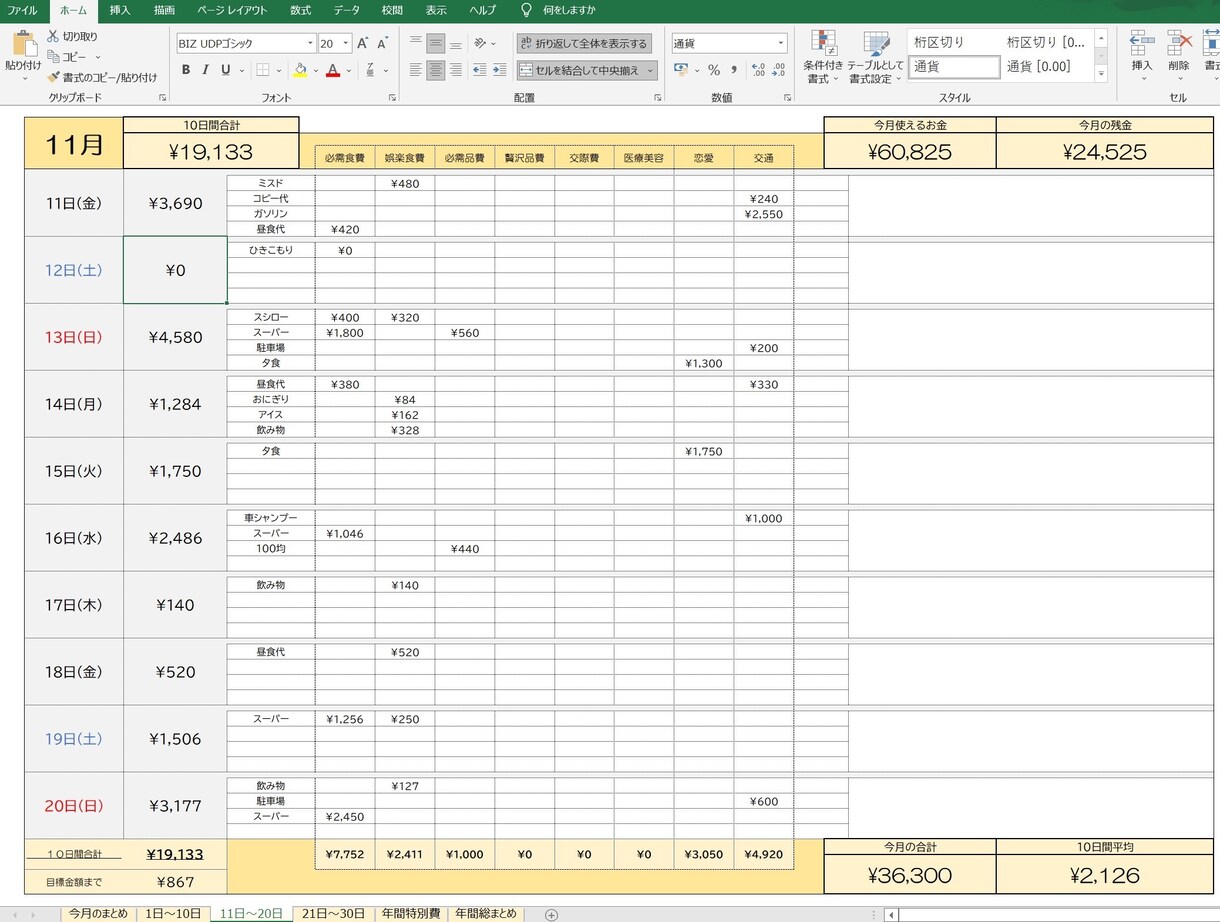Decrease decimal places
The height and width of the screenshot is (922, 1220).
pos(779,70)
